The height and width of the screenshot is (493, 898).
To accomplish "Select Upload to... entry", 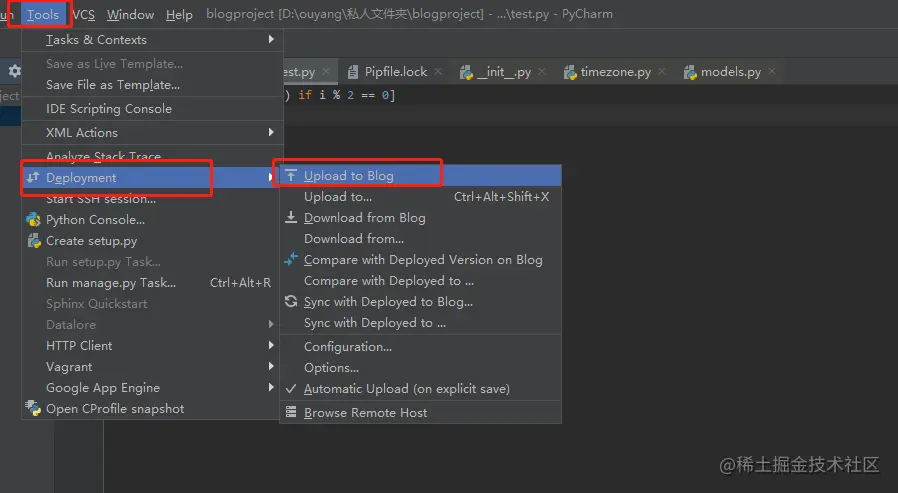I will pos(420,196).
